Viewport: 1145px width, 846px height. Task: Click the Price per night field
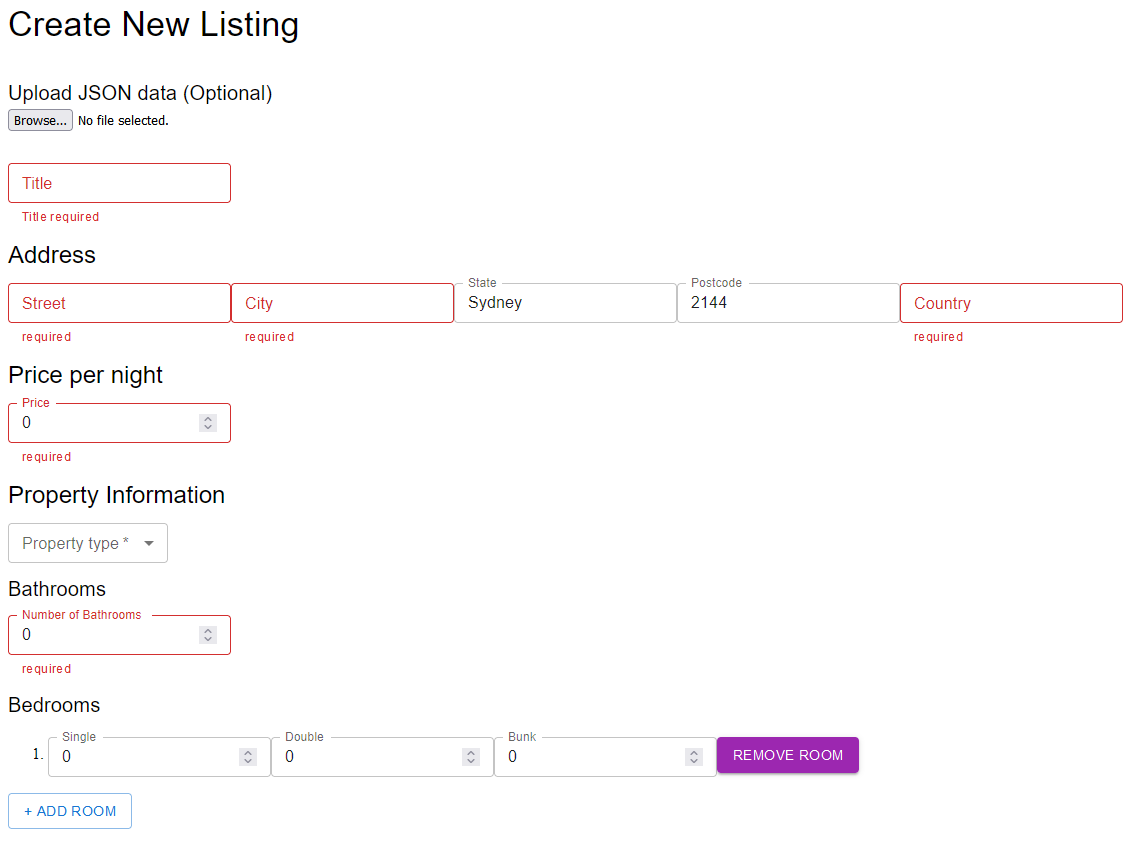pyautogui.click(x=105, y=423)
